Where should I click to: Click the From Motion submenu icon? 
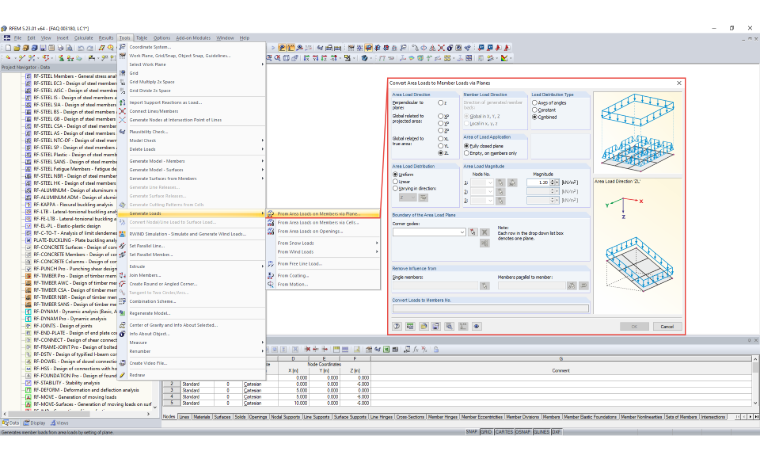coord(271,284)
